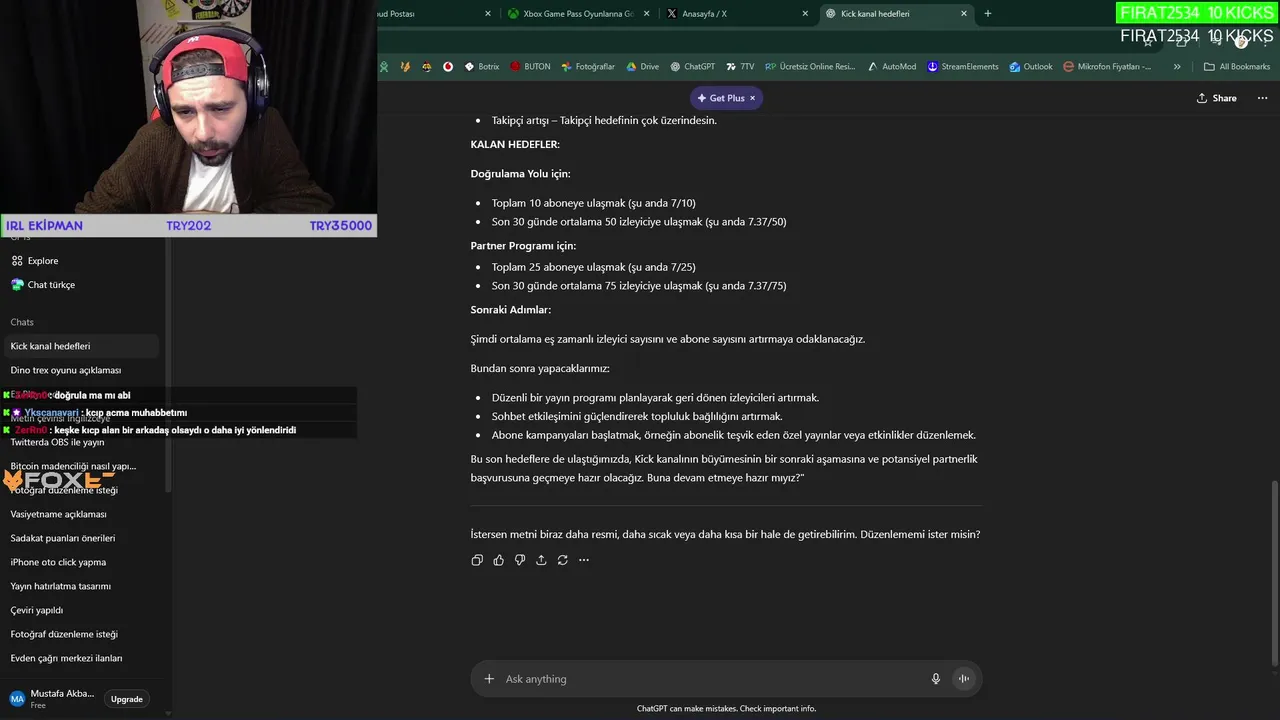The width and height of the screenshot is (1280, 720).
Task: Close the Anasayfa / X tab
Action: [x=805, y=14]
